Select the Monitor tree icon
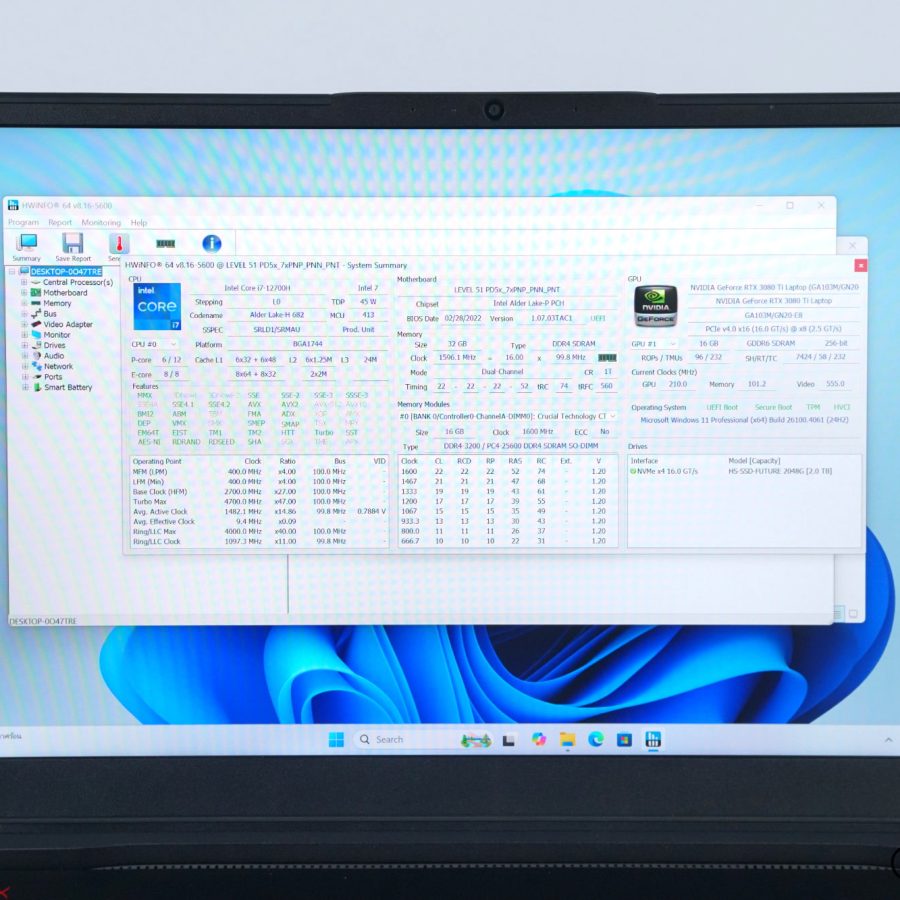The width and height of the screenshot is (900, 900). (36, 335)
